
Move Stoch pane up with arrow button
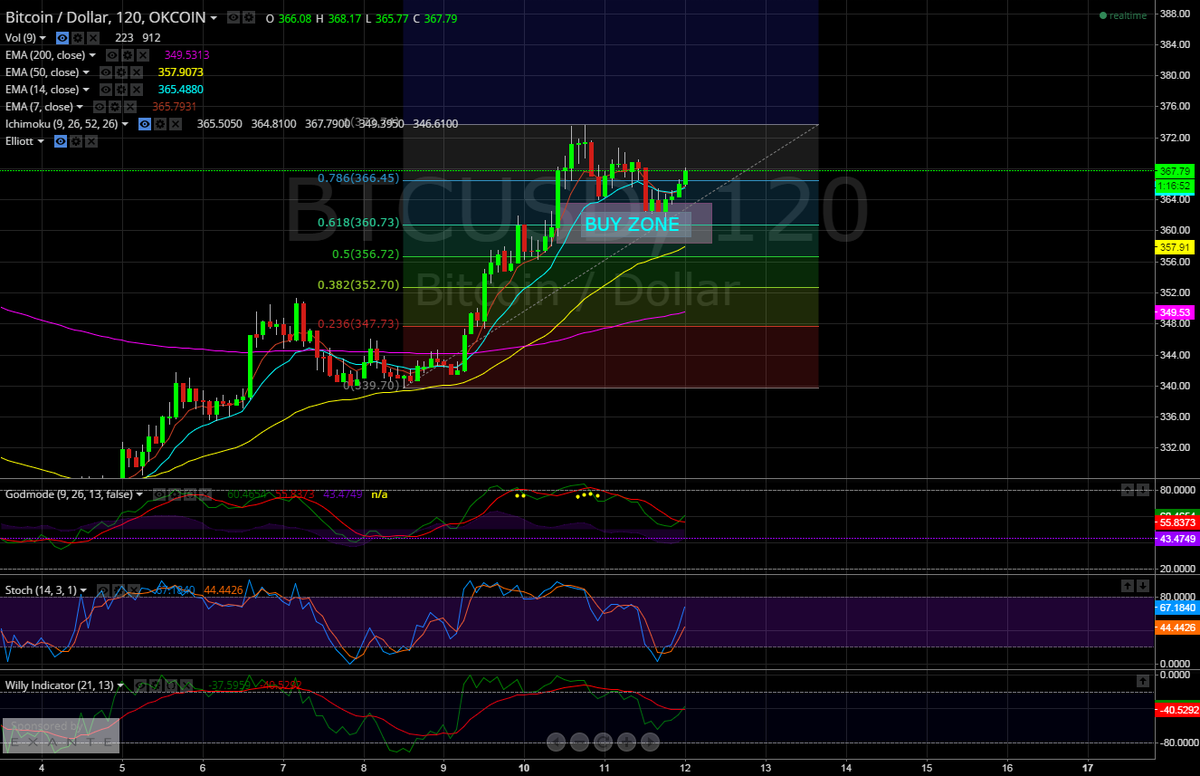(1127, 584)
